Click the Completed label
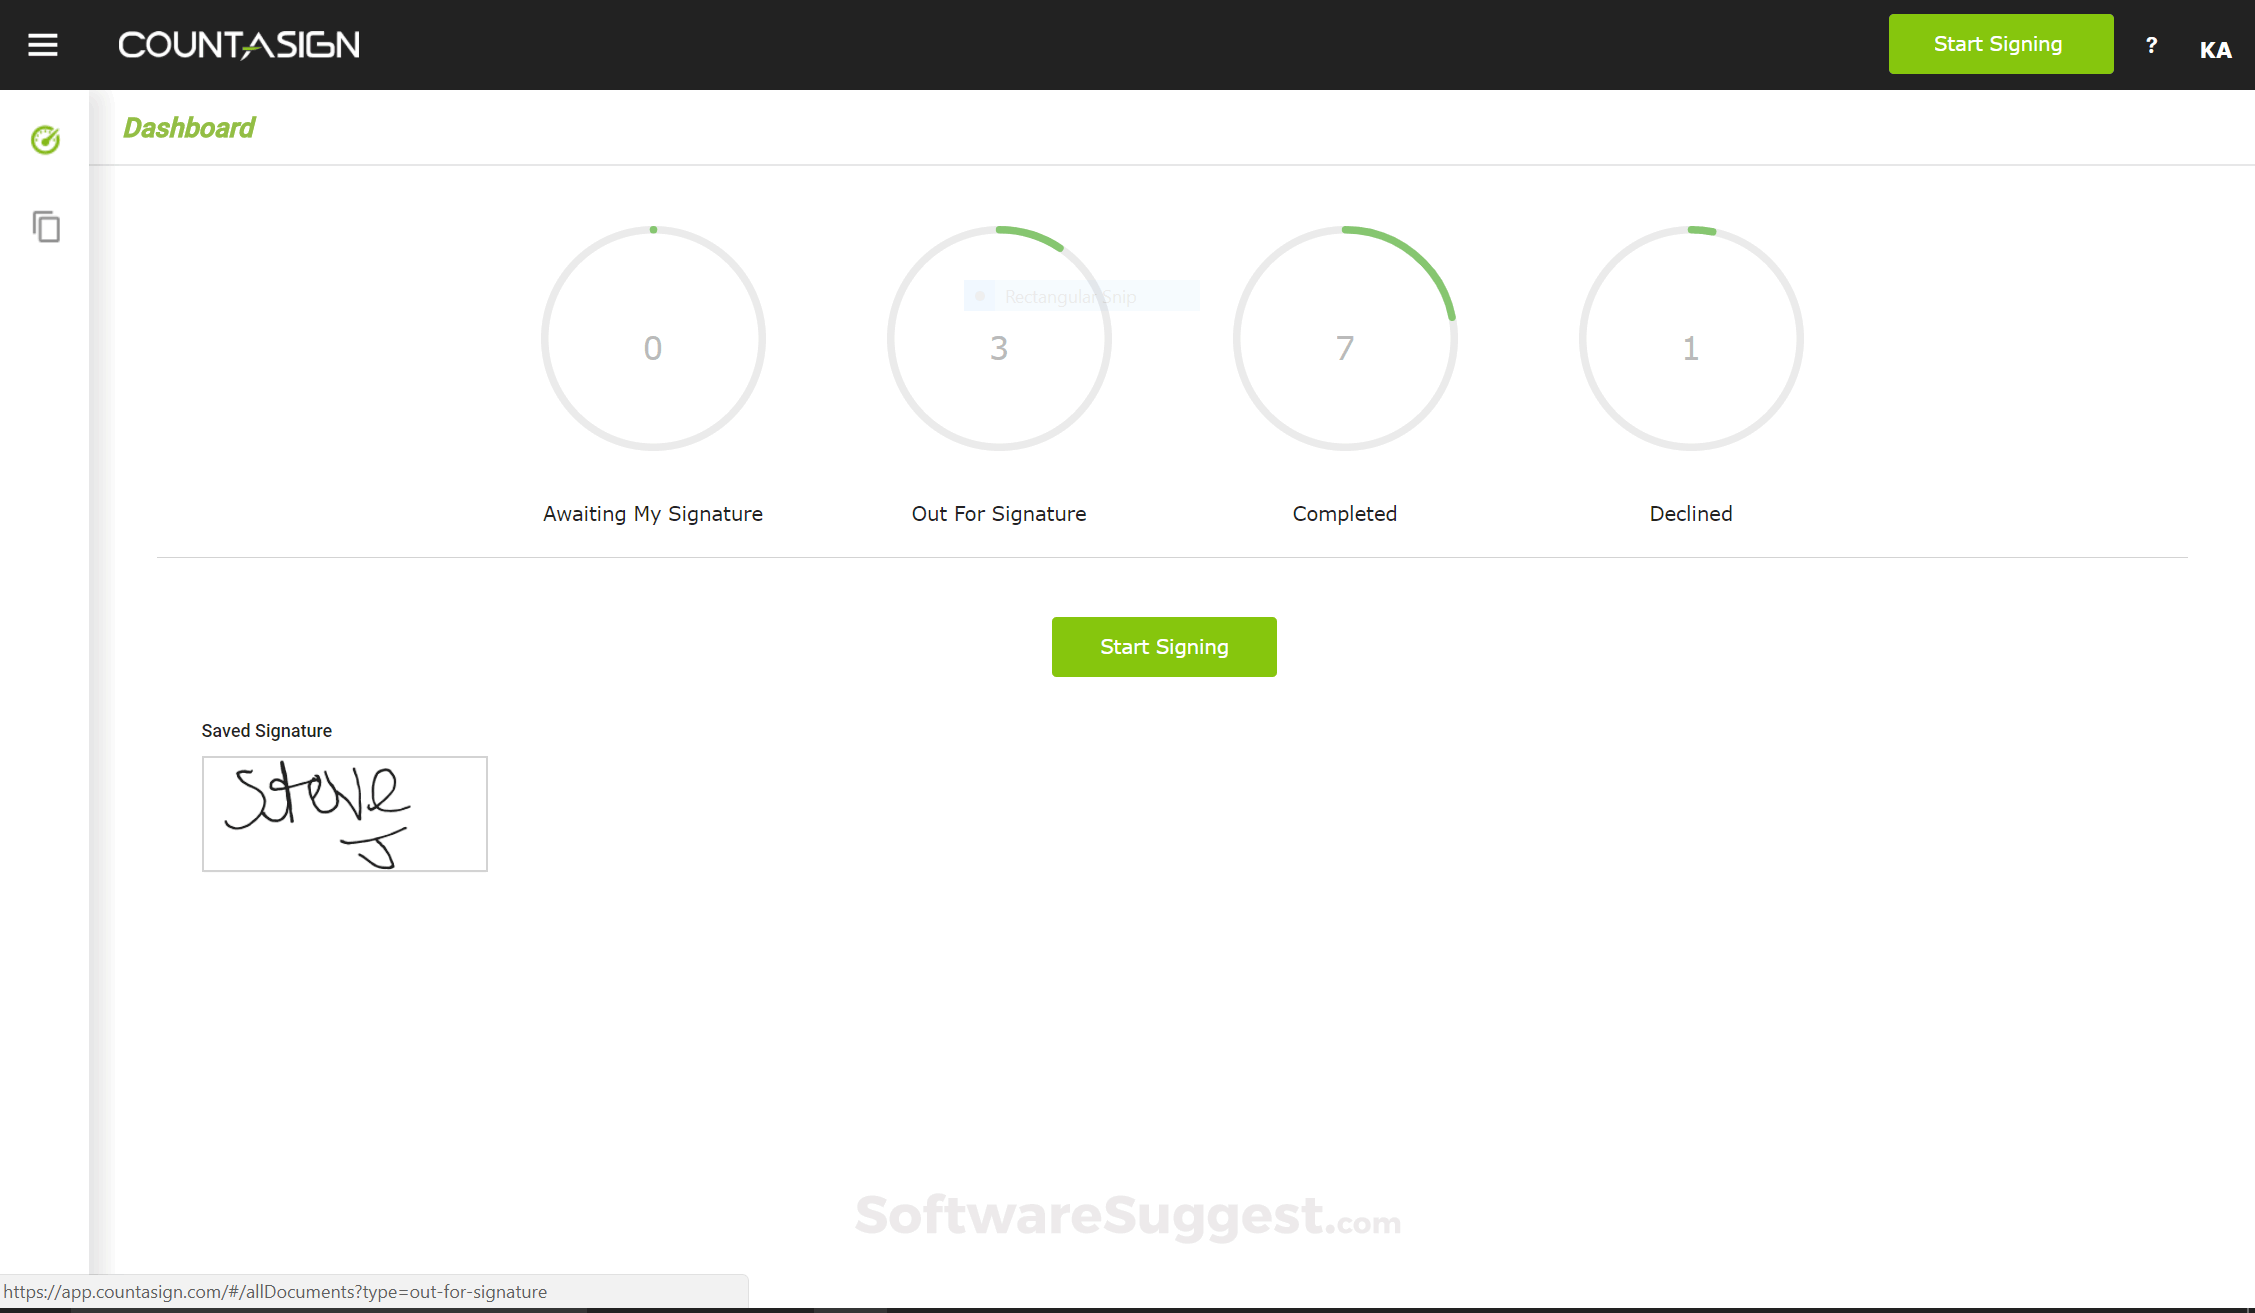Viewport: 2255px width, 1313px height. [x=1345, y=514]
